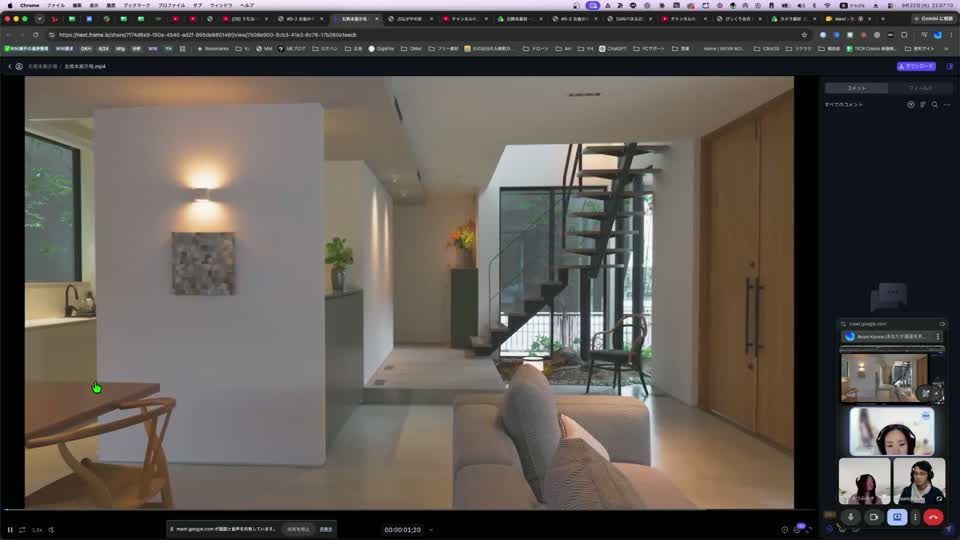The width and height of the screenshot is (960, 540).
Task: Open the apps grid icon in bookmarks bar
Action: (x=182, y=48)
